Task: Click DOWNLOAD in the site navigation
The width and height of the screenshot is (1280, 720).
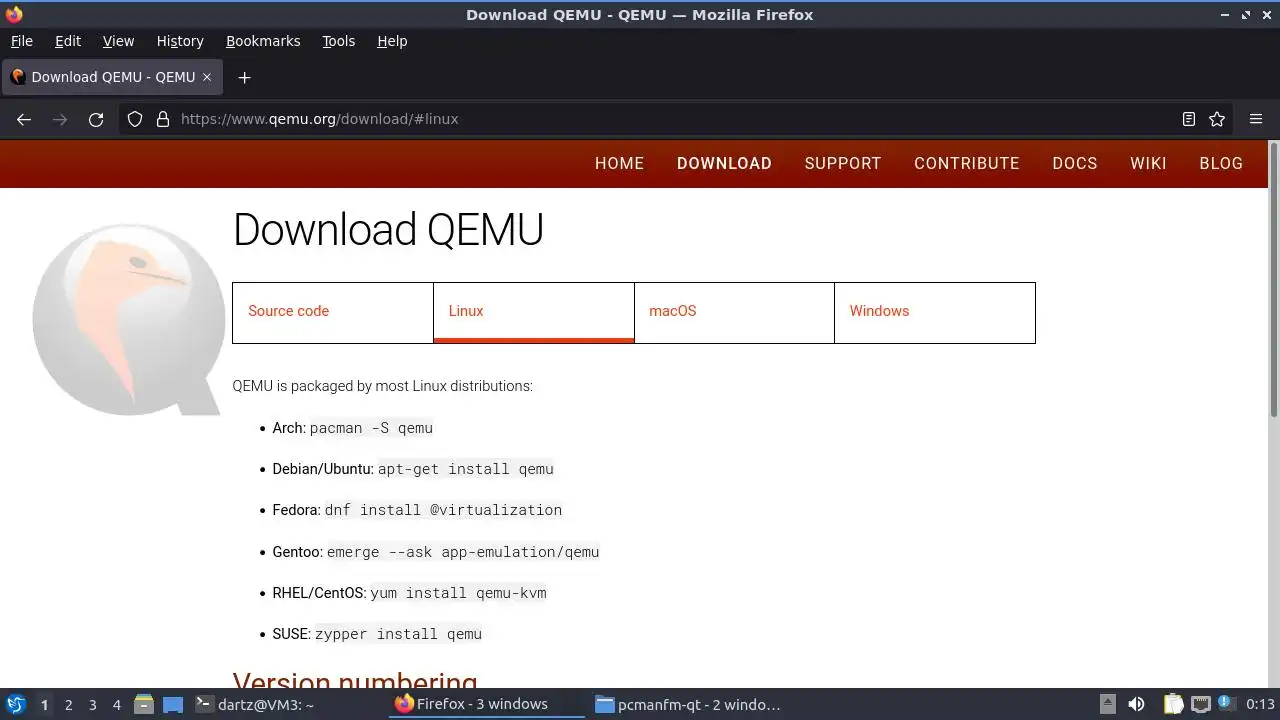Action: pyautogui.click(x=724, y=163)
